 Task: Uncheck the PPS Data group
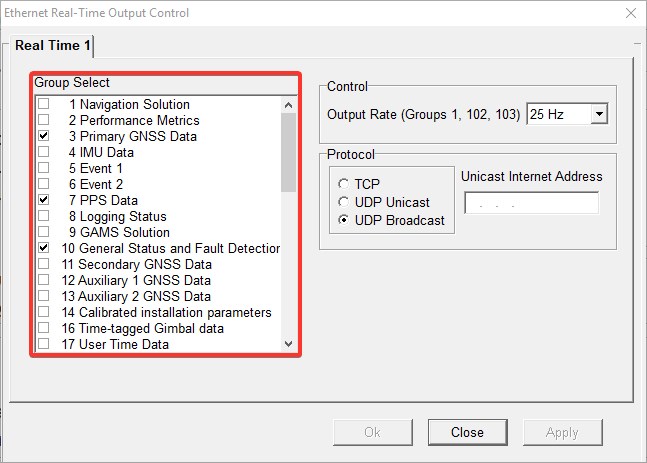tap(43, 200)
